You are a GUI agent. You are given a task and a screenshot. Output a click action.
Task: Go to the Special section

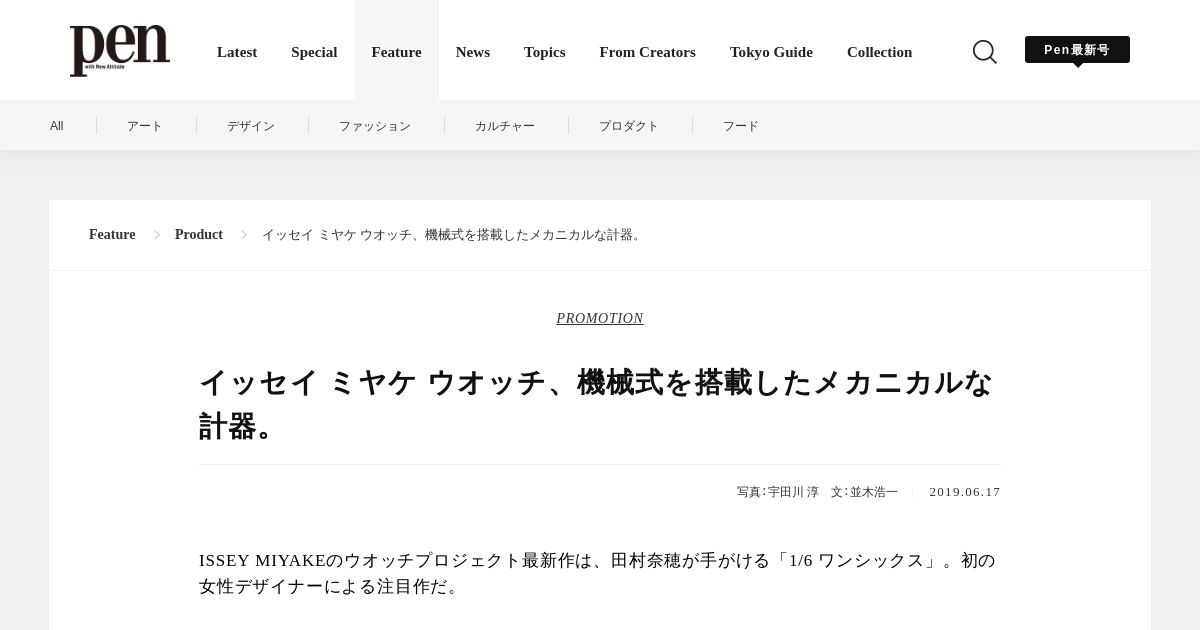pyautogui.click(x=314, y=52)
